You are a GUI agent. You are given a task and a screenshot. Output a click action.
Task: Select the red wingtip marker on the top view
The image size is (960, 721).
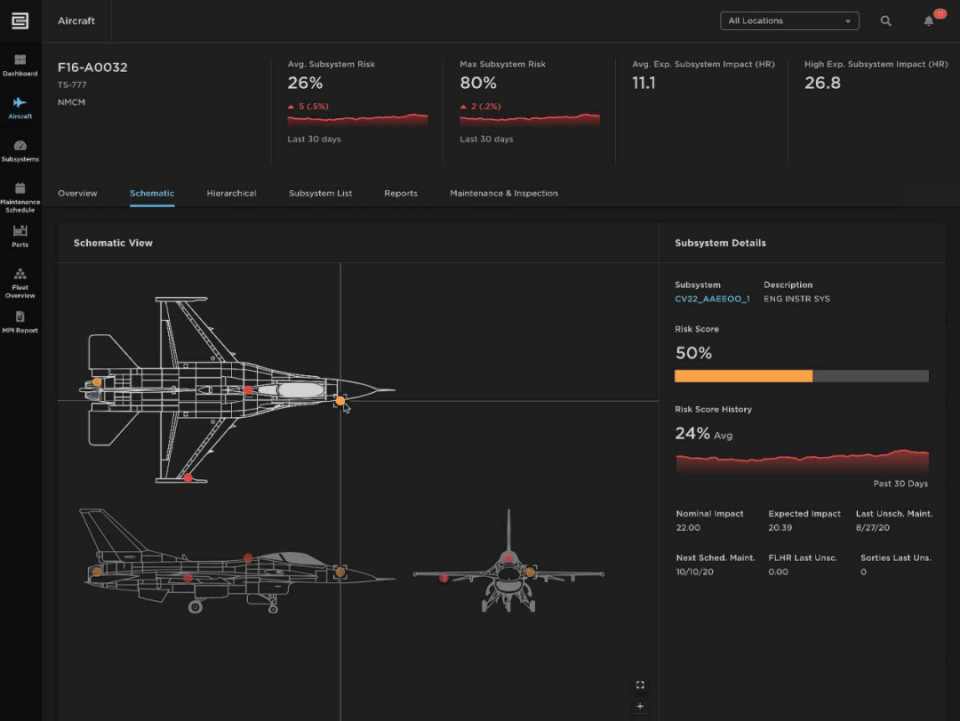coord(188,477)
